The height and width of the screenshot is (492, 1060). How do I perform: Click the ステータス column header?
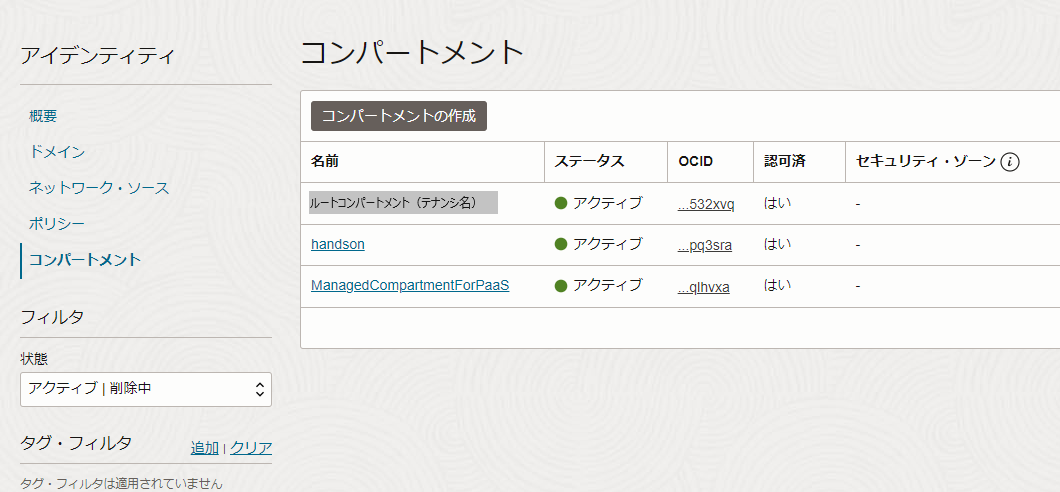(589, 162)
